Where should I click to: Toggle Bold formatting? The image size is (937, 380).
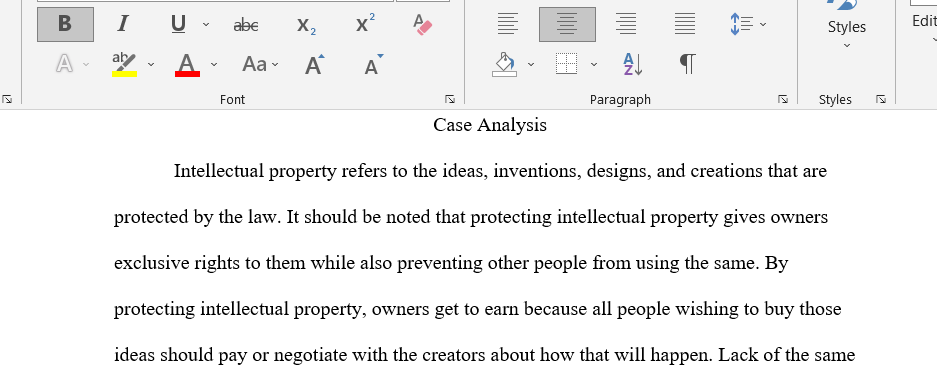[x=65, y=24]
